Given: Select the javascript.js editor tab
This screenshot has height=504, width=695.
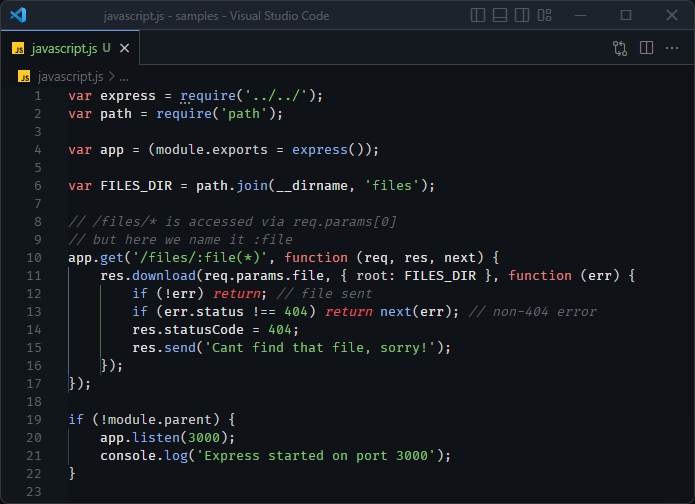Looking at the screenshot, I should (x=70, y=48).
